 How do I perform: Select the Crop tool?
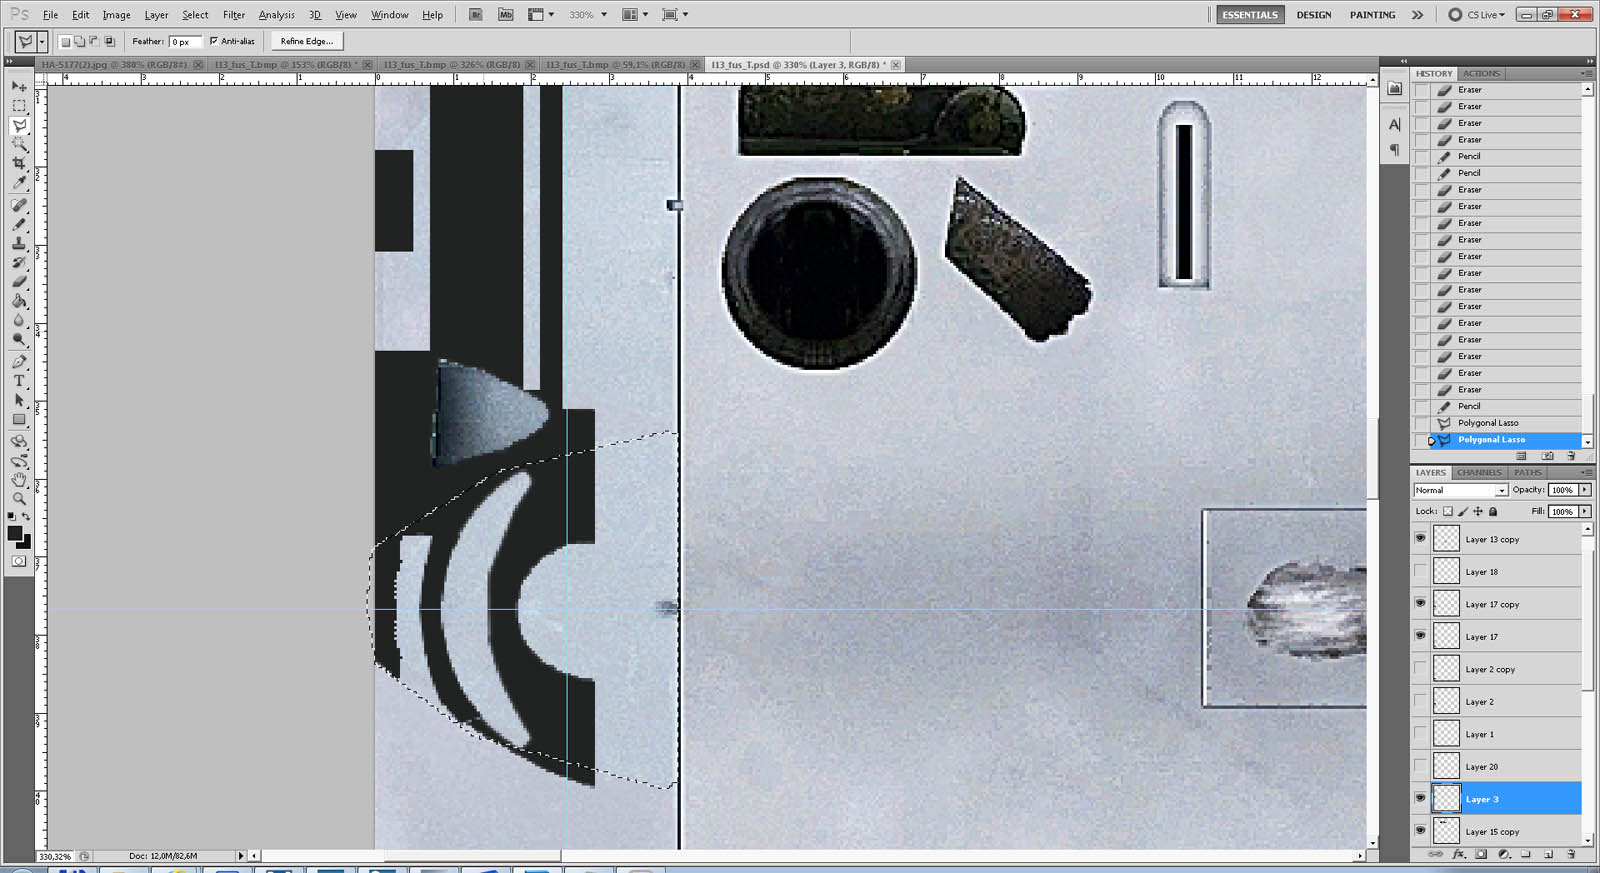[x=19, y=163]
